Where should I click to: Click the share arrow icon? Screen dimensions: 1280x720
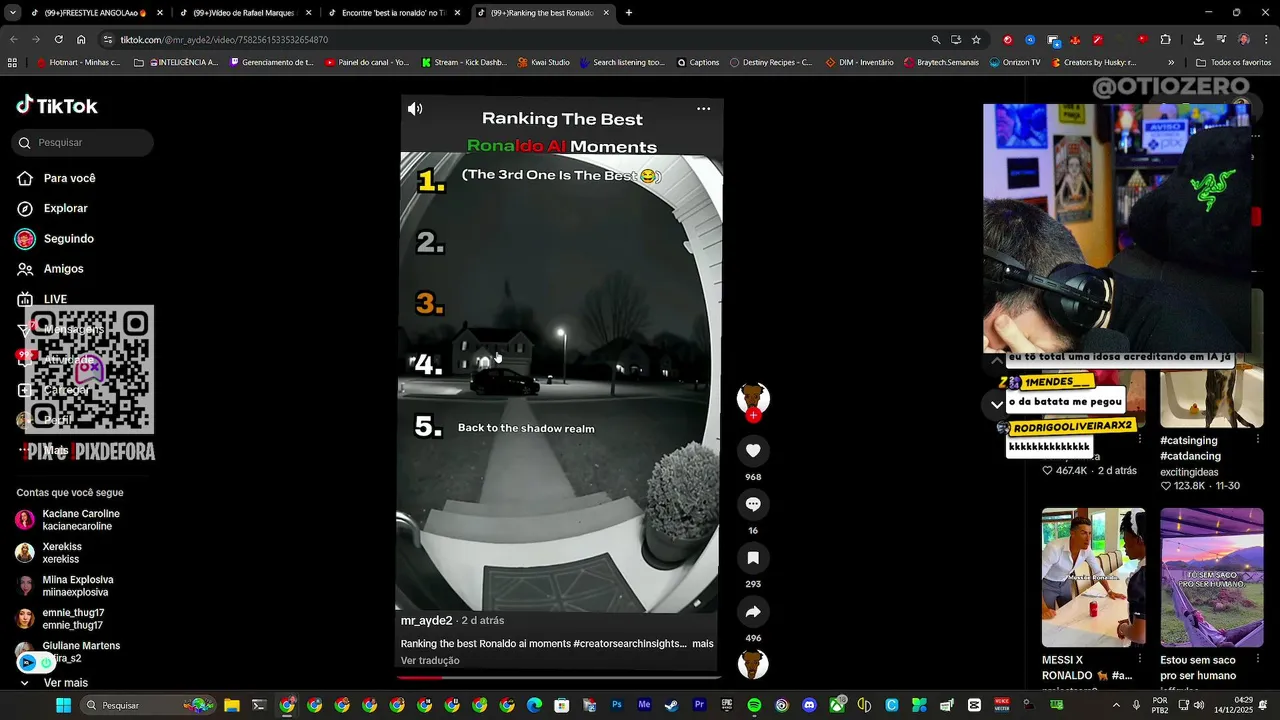click(753, 612)
